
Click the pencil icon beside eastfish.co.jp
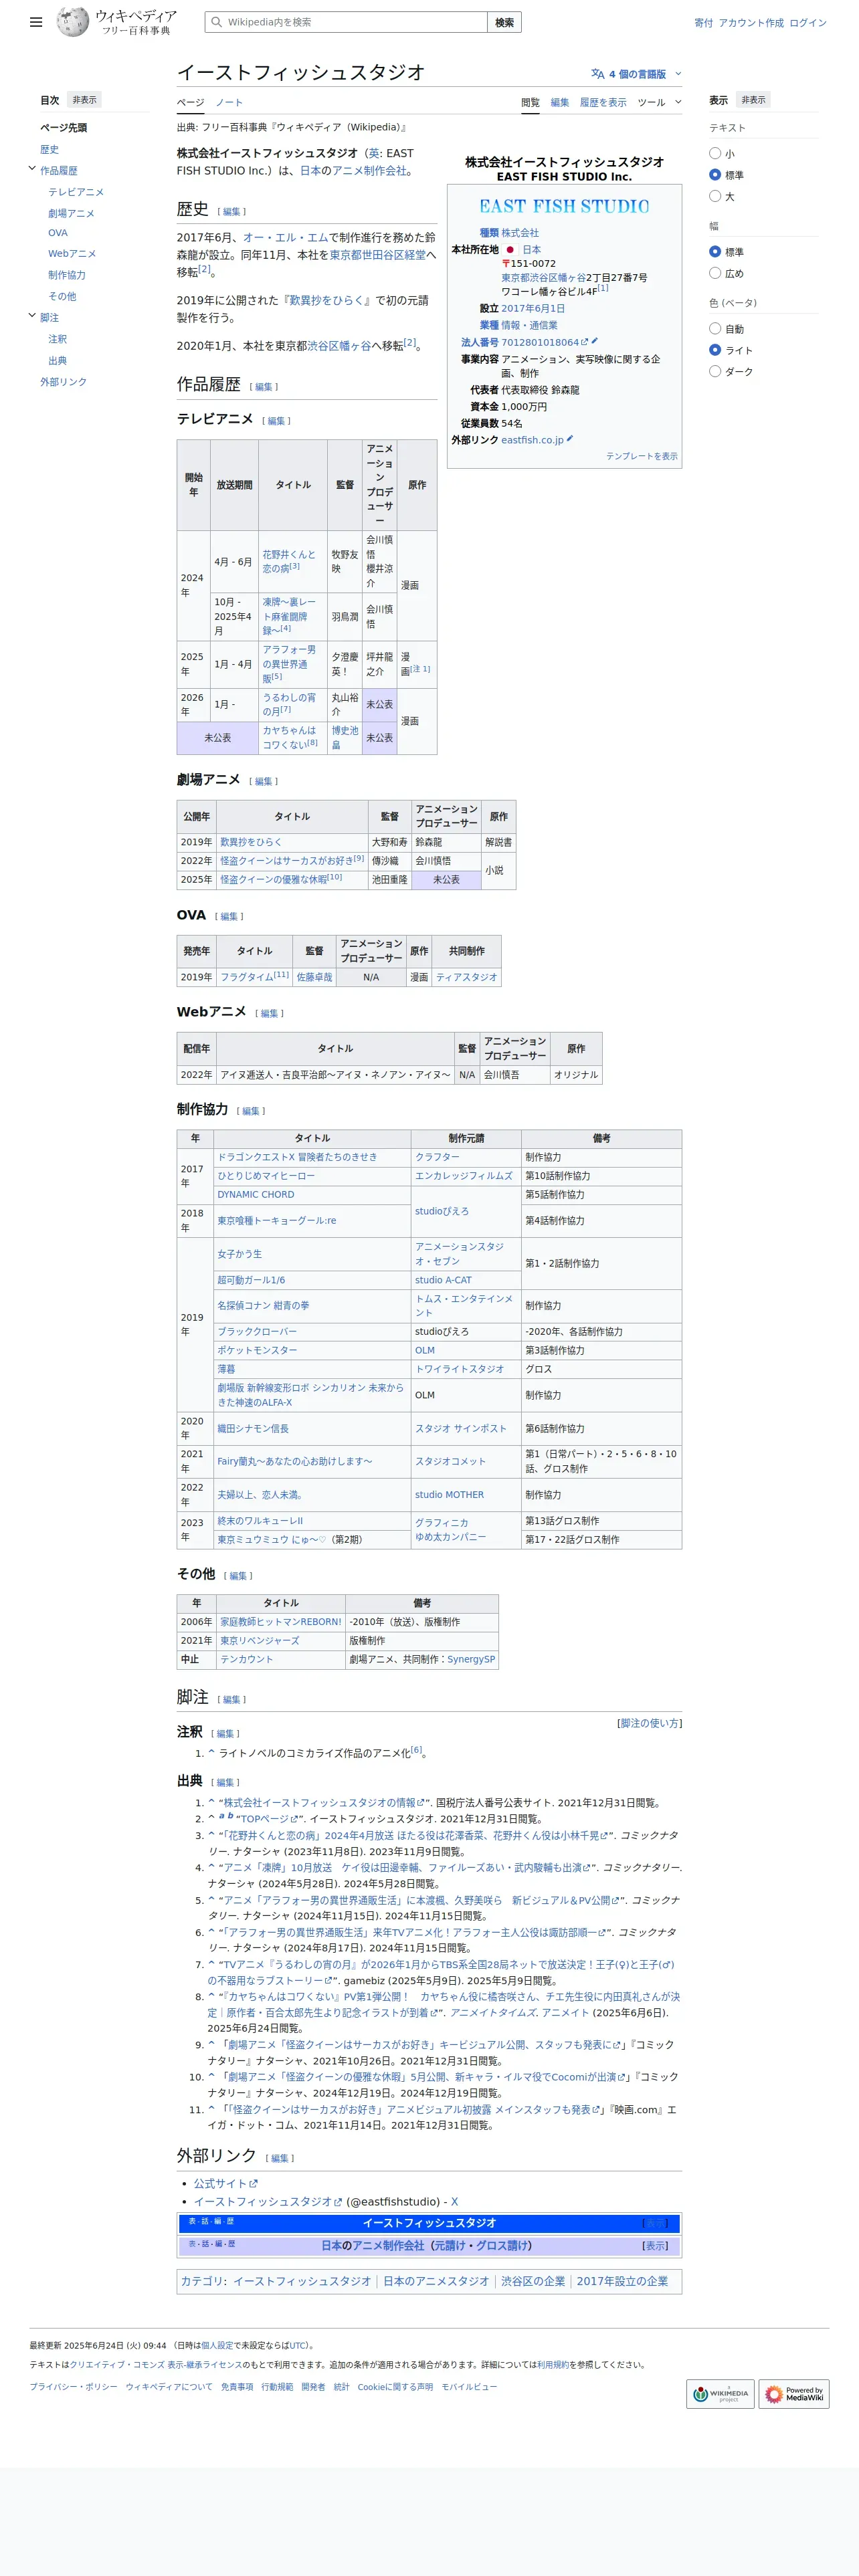[x=570, y=439]
